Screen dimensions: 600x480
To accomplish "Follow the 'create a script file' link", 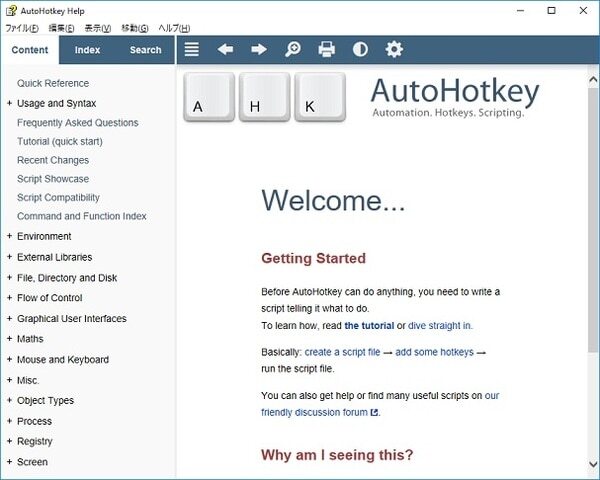I will [x=342, y=352].
